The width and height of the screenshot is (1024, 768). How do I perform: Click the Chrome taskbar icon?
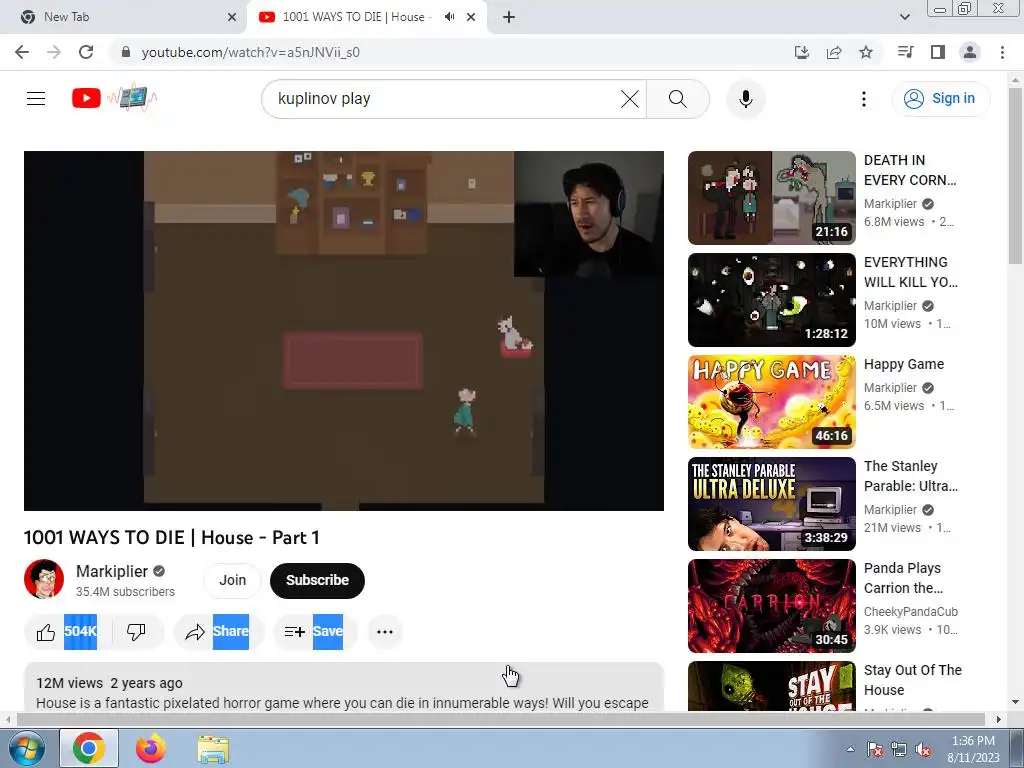point(89,748)
